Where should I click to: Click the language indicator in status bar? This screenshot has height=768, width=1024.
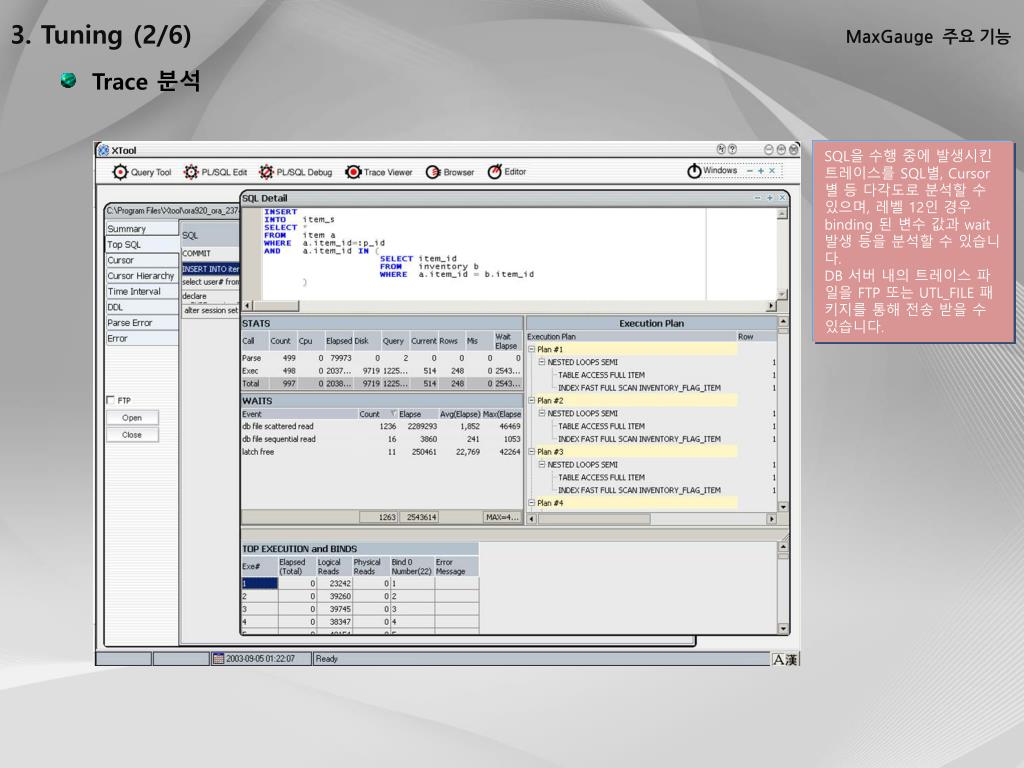785,659
